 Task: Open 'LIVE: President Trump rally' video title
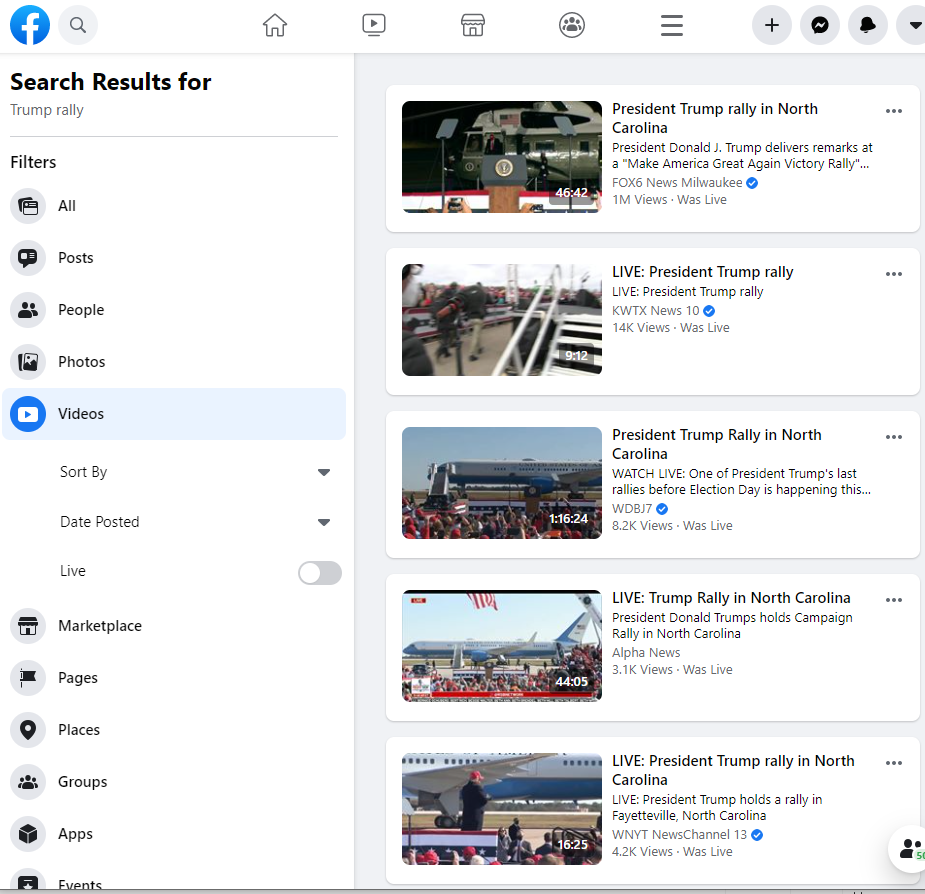pos(702,272)
